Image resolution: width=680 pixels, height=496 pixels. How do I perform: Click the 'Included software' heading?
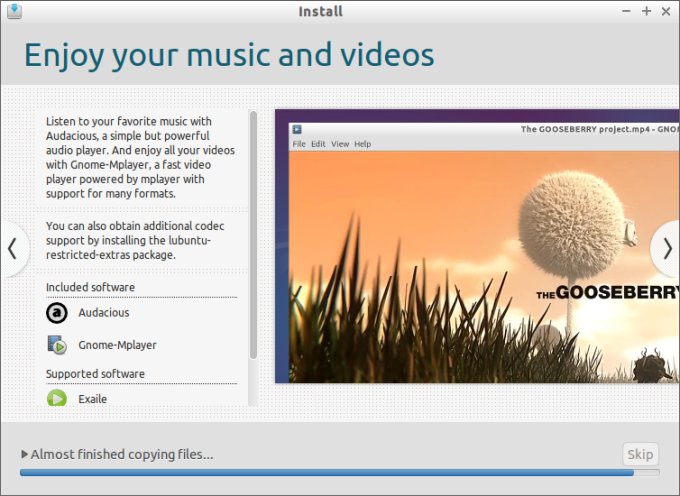90,287
